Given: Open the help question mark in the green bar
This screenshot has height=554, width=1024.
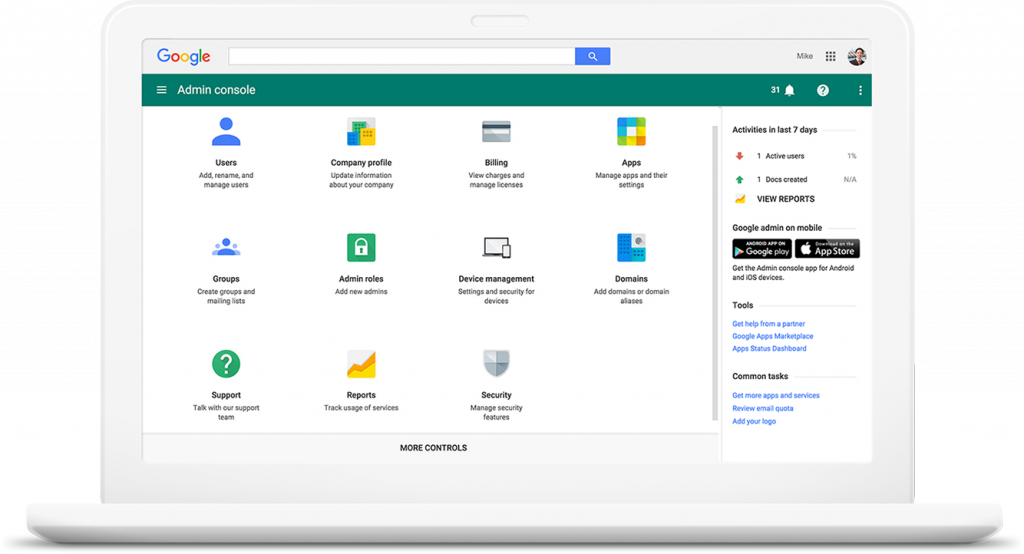Looking at the screenshot, I should tap(823, 90).
